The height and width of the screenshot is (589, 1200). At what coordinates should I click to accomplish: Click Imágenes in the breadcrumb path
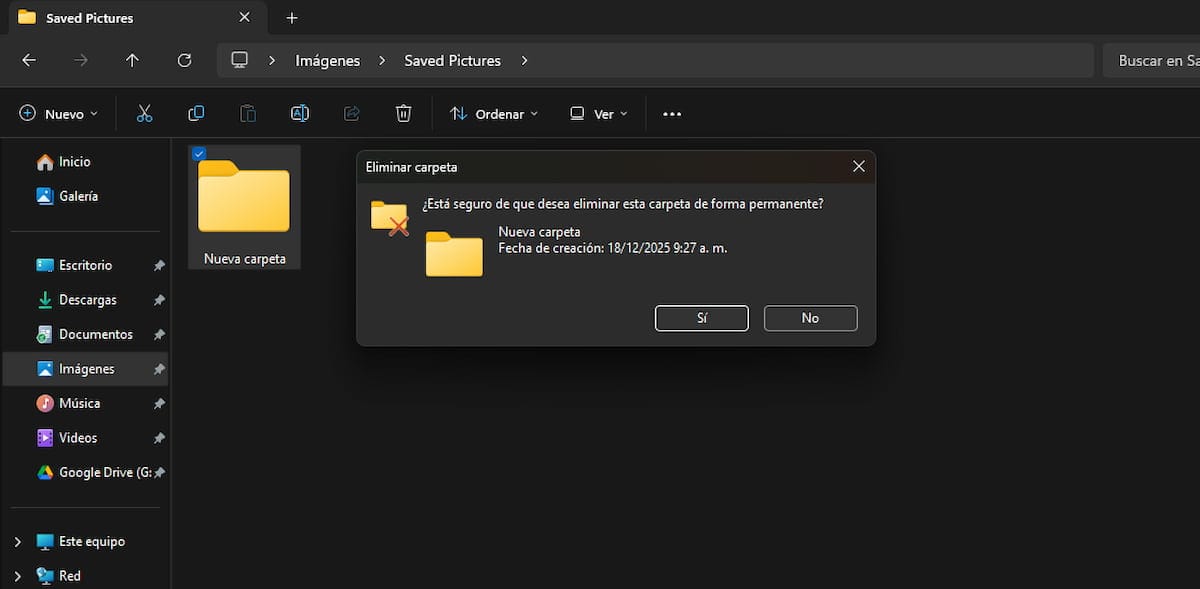pyautogui.click(x=327, y=60)
